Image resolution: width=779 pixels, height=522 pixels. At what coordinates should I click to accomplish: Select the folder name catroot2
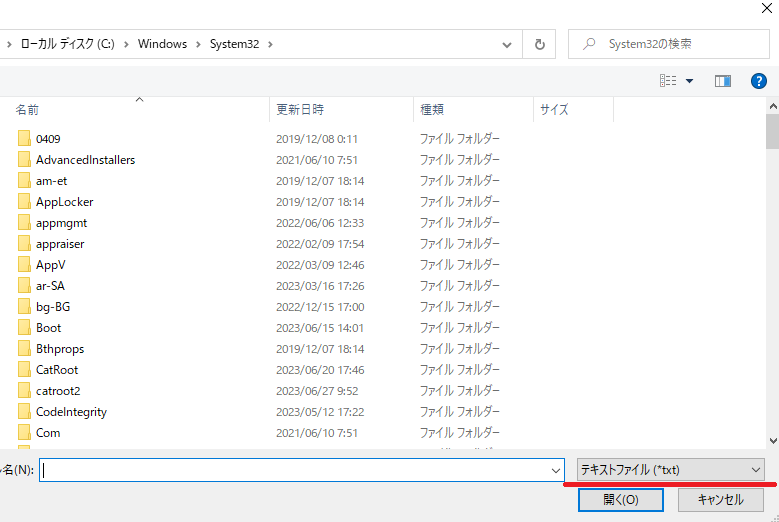(x=58, y=391)
